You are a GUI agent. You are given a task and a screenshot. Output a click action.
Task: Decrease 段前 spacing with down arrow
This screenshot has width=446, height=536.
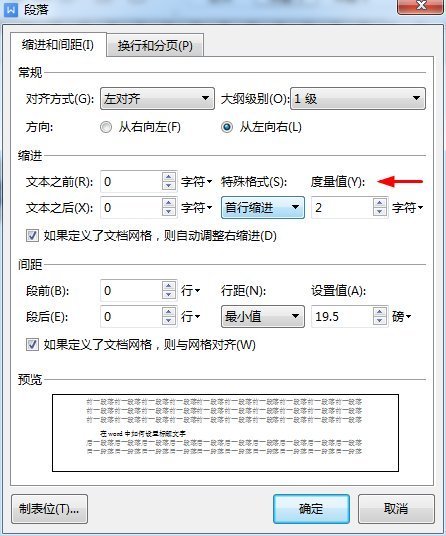[x=169, y=295]
